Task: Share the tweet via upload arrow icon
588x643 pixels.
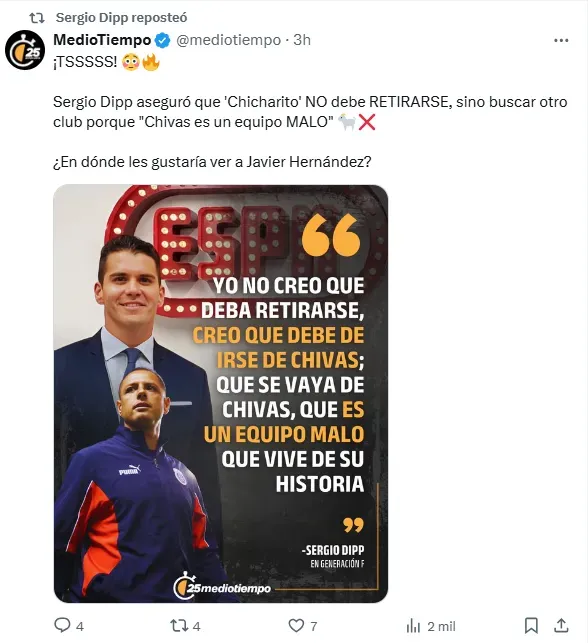Action: tap(561, 625)
